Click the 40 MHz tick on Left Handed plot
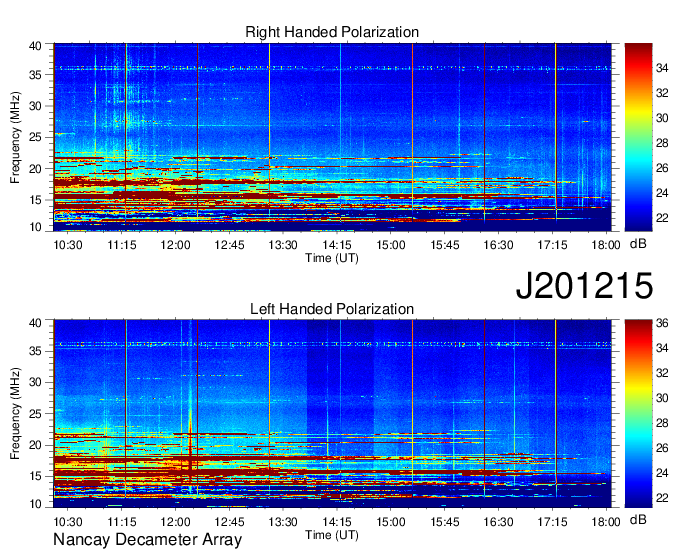This screenshot has width=680, height=552. pos(36,322)
